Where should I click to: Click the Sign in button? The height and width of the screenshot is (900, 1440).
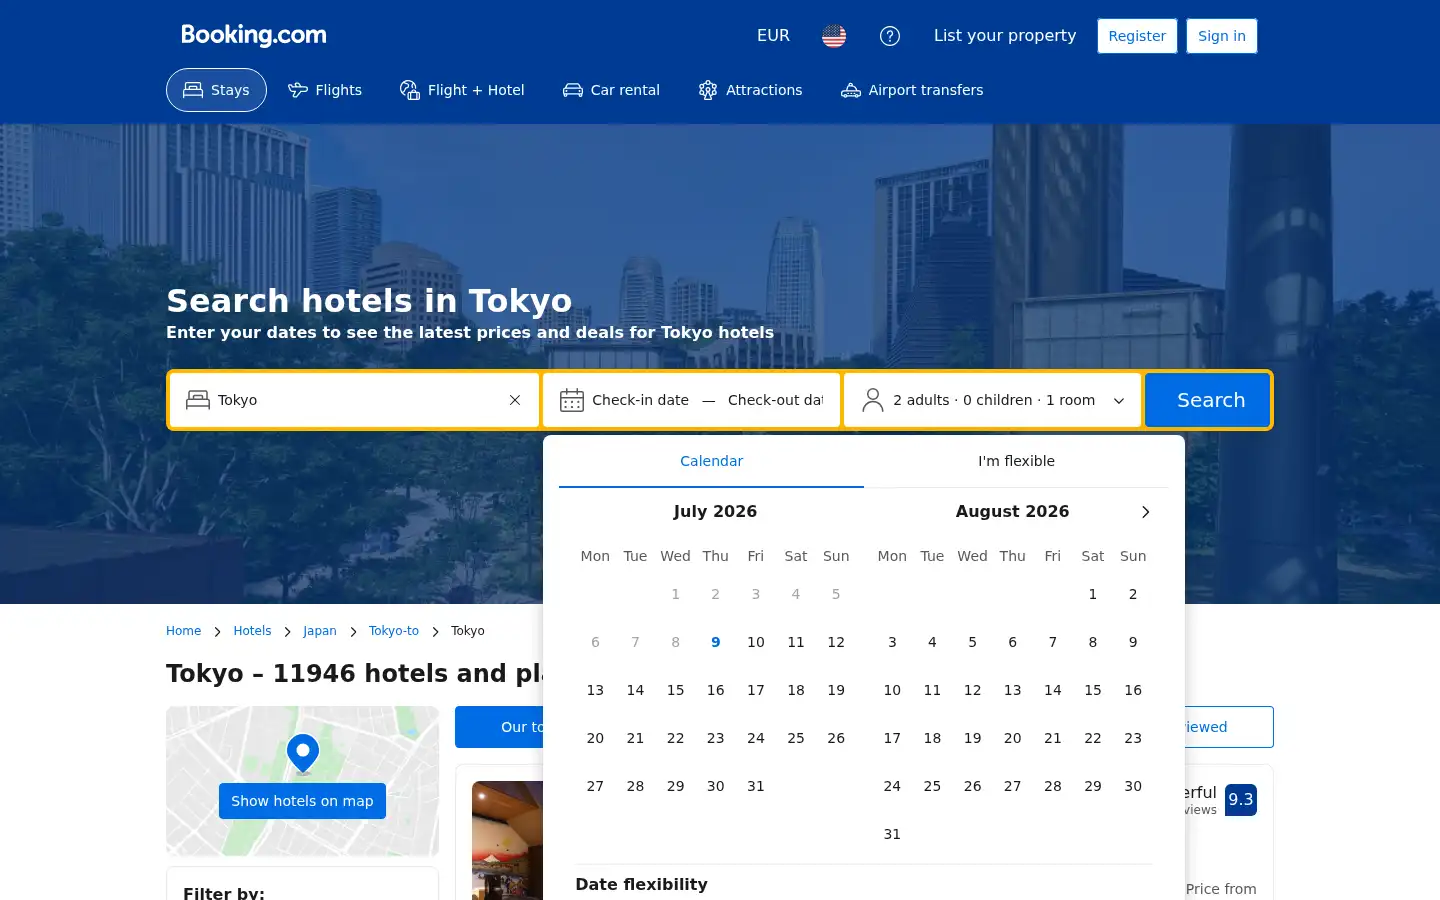(x=1222, y=36)
